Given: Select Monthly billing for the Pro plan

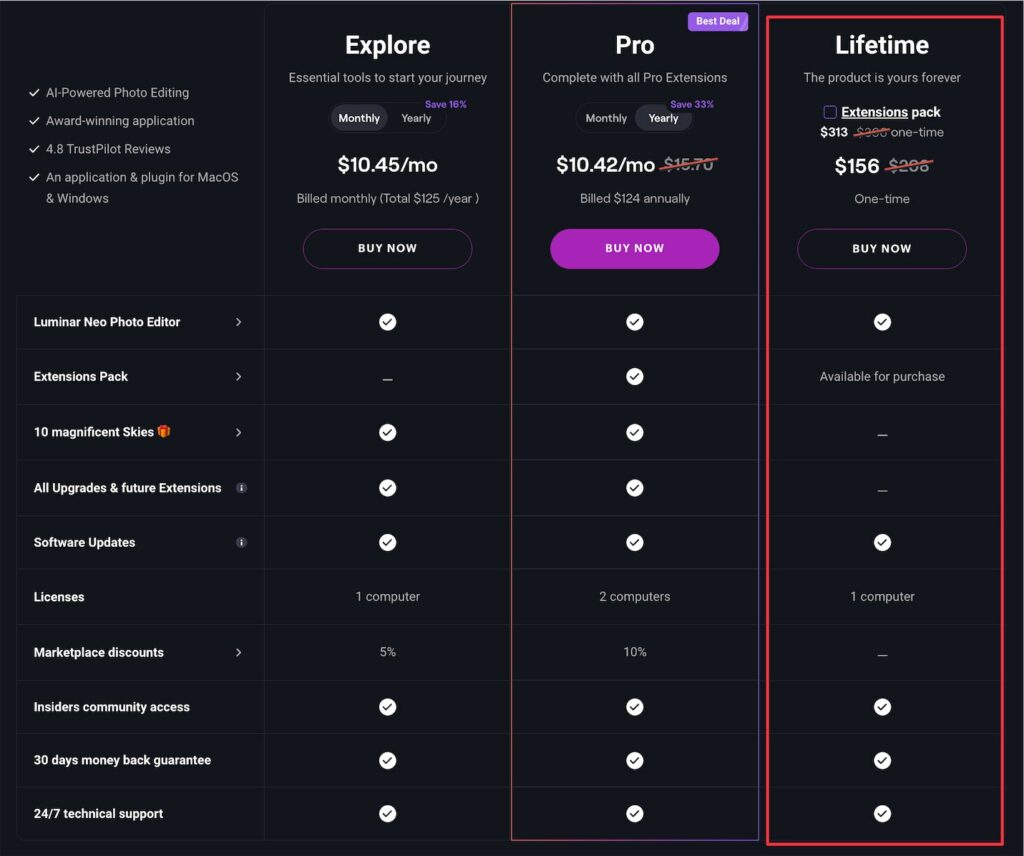Looking at the screenshot, I should click(x=606, y=118).
